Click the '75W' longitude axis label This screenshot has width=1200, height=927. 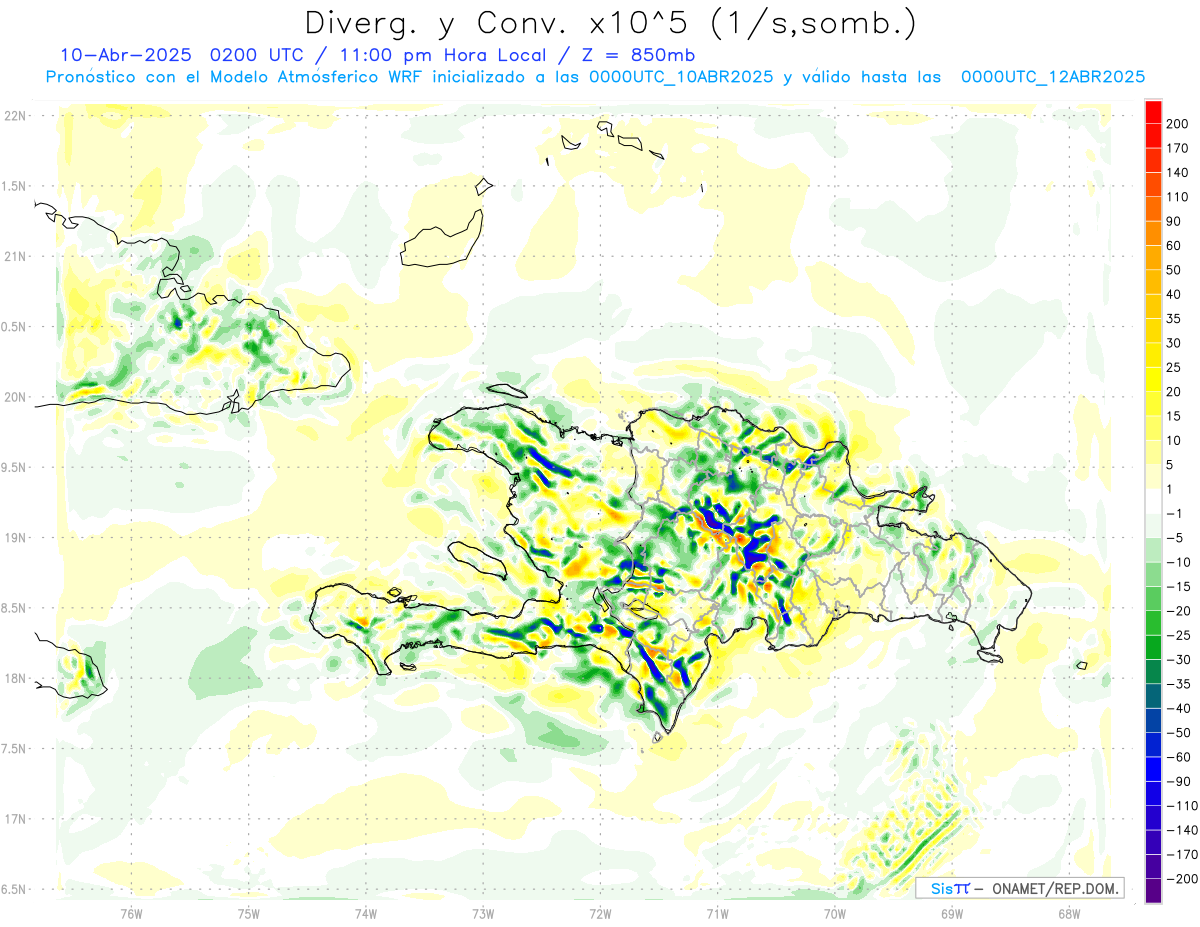(x=249, y=914)
